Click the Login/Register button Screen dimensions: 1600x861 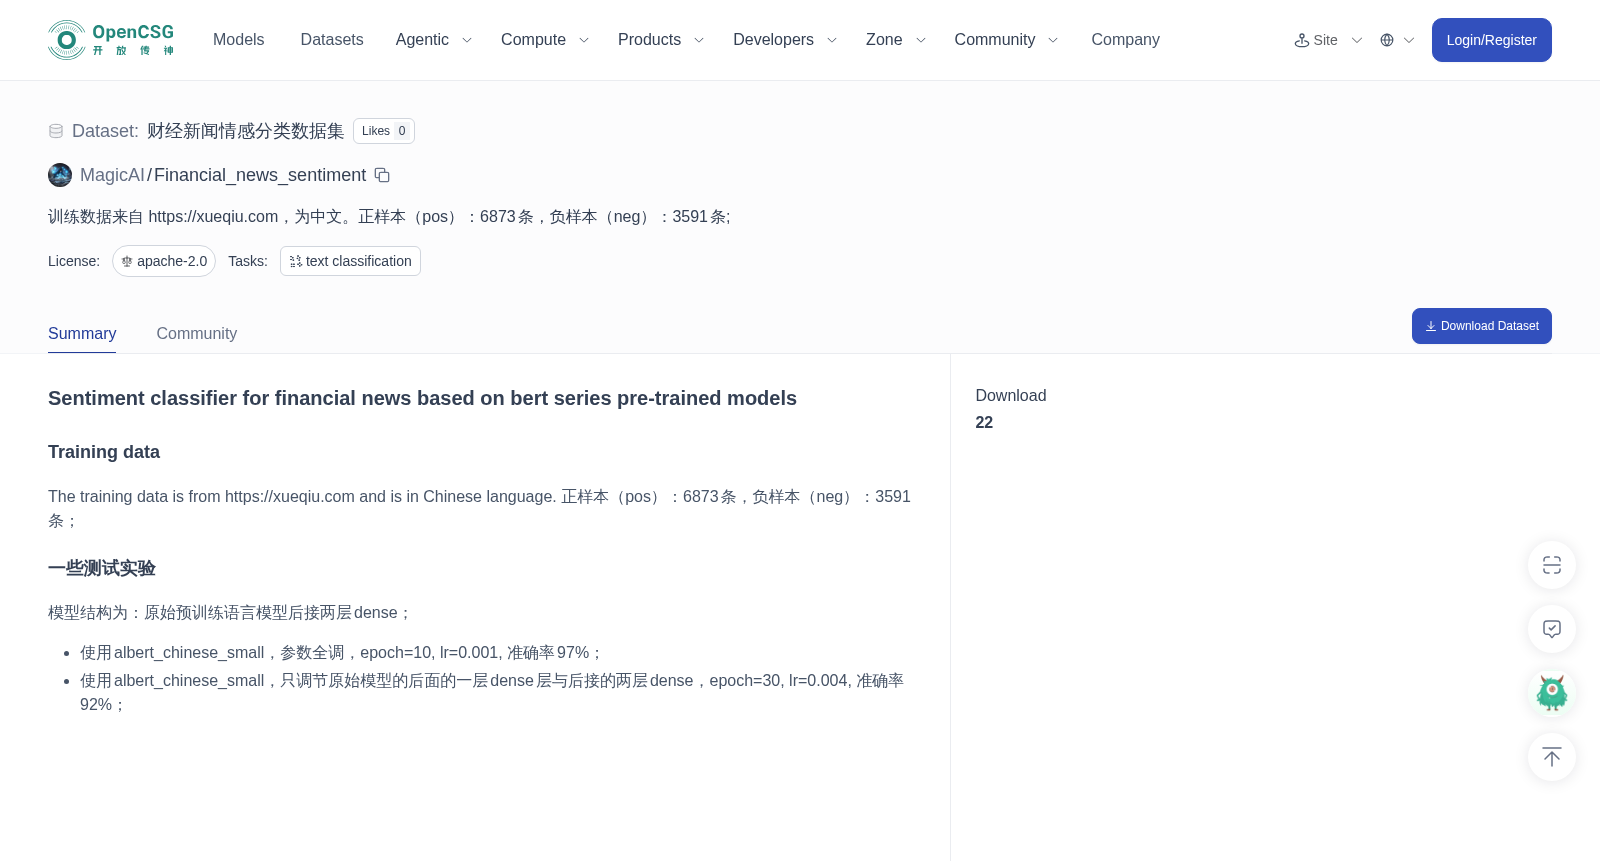[x=1491, y=40]
